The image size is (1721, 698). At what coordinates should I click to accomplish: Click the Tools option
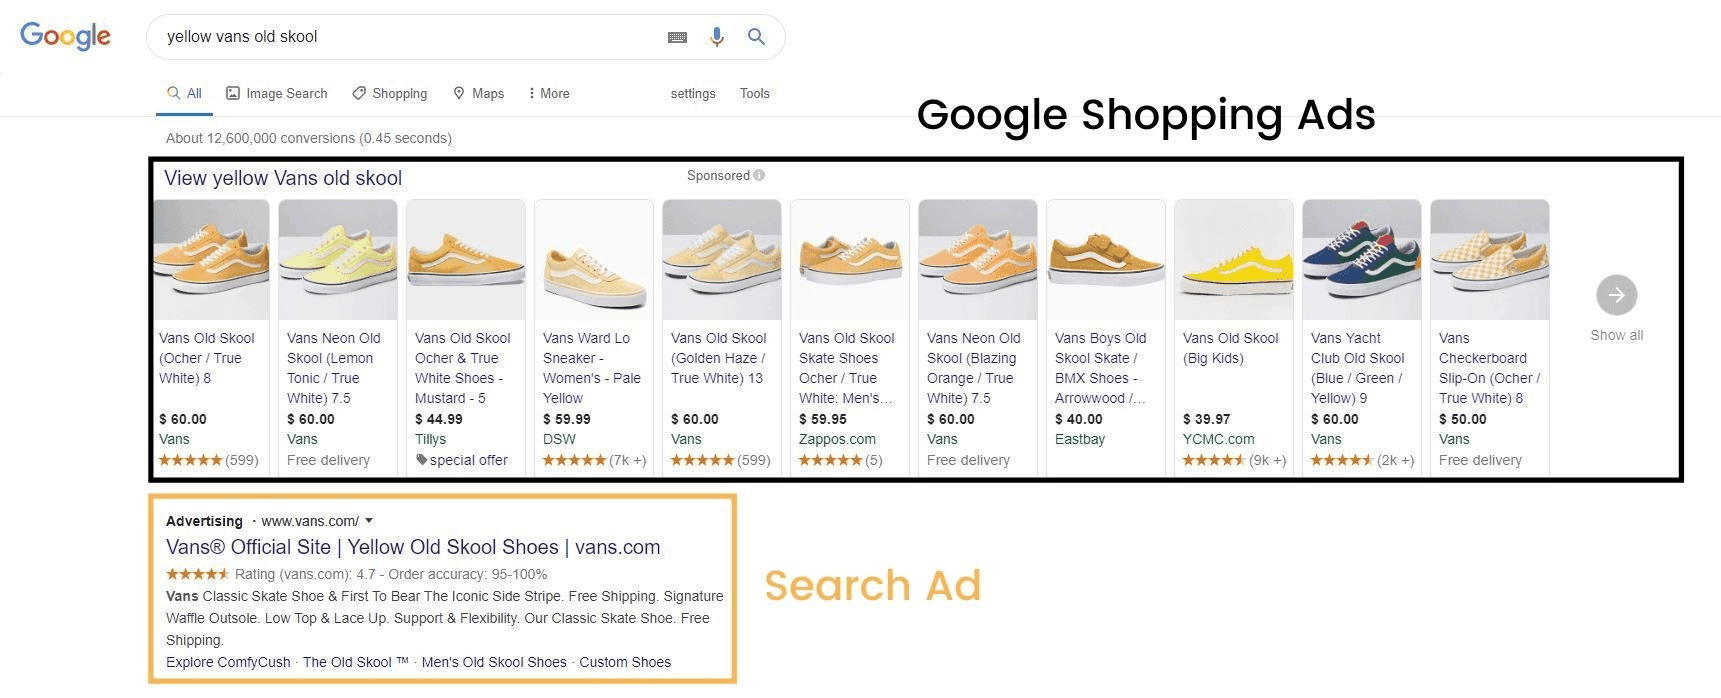(x=754, y=93)
